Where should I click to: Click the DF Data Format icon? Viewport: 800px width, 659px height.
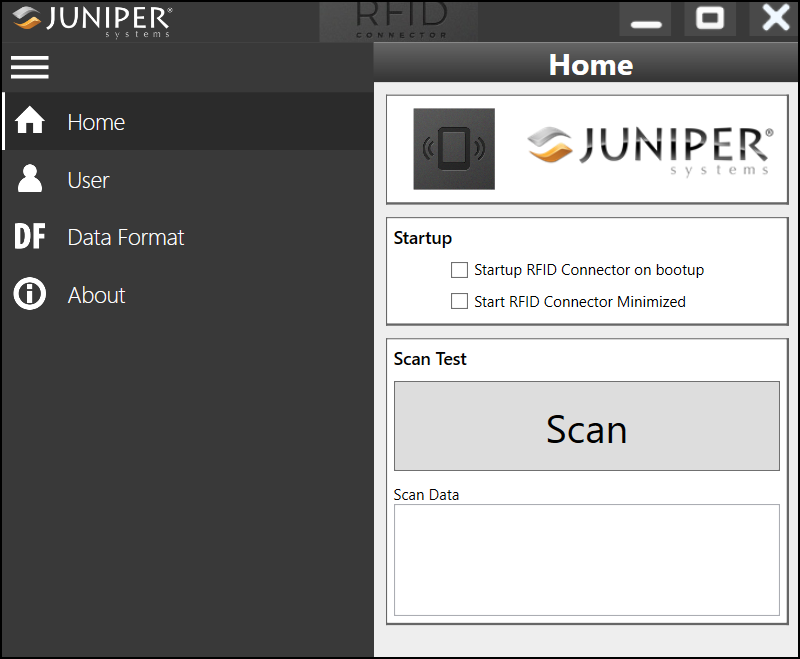pos(30,237)
